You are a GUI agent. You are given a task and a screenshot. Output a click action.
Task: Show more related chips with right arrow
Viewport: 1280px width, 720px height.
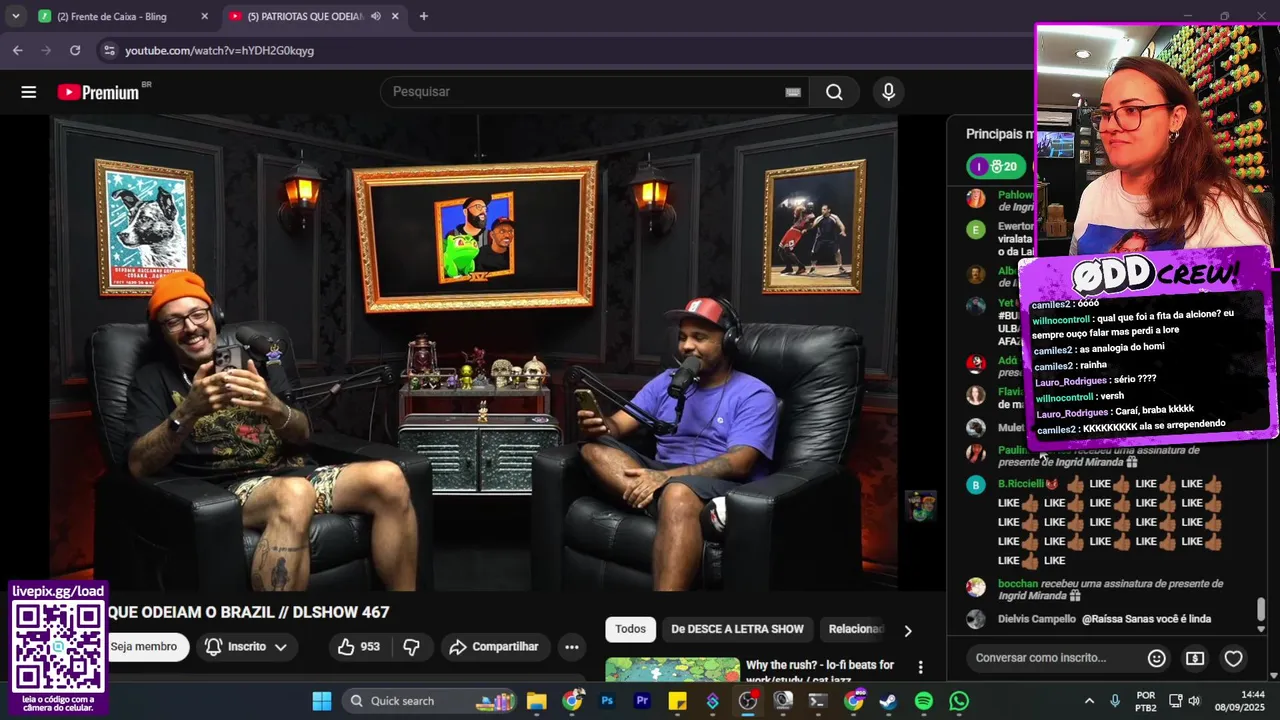point(908,631)
